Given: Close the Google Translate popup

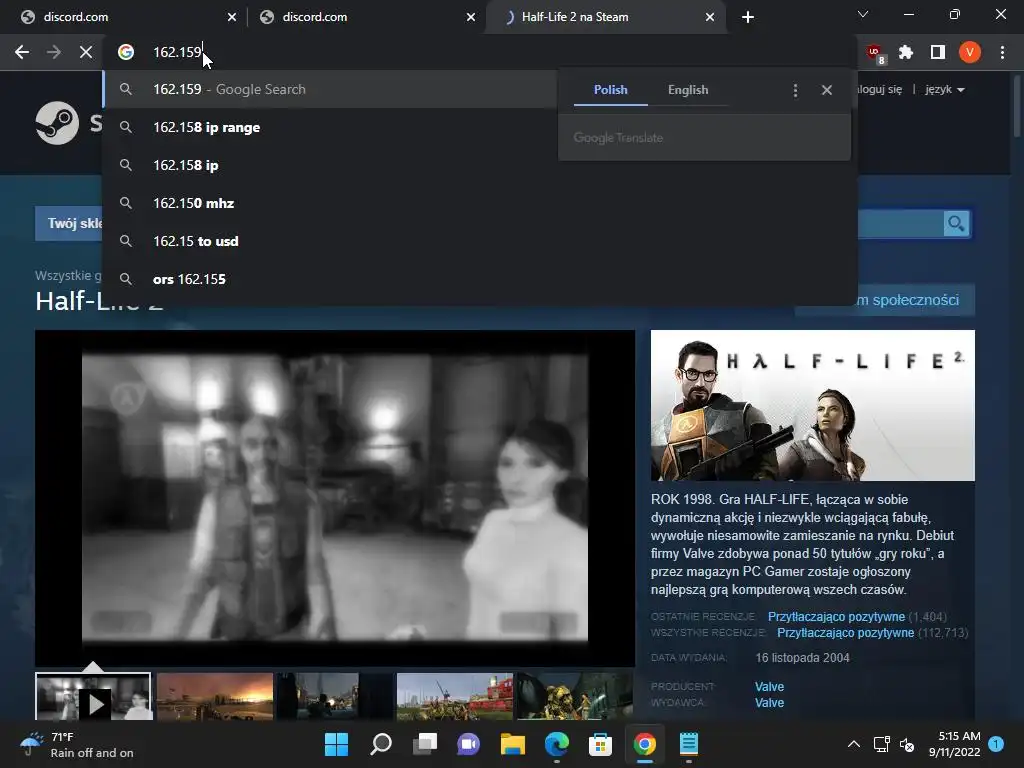Looking at the screenshot, I should point(827,90).
